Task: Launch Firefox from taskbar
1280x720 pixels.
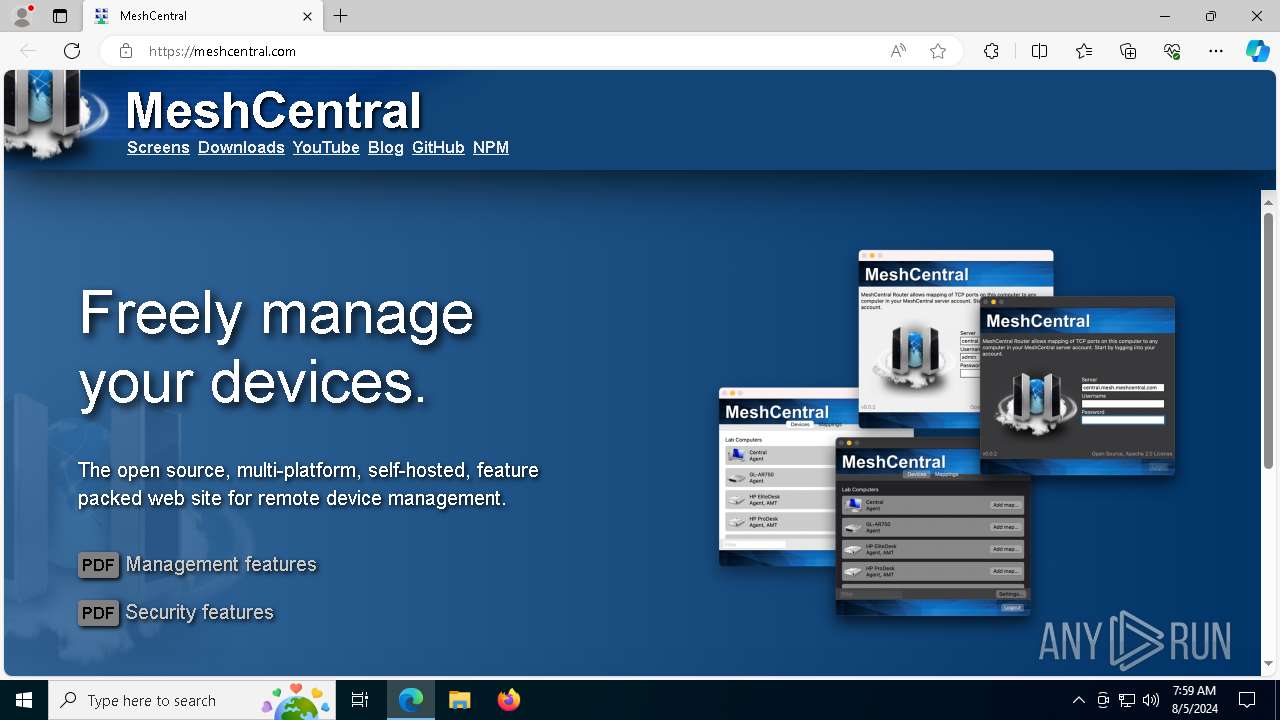Action: (x=508, y=700)
